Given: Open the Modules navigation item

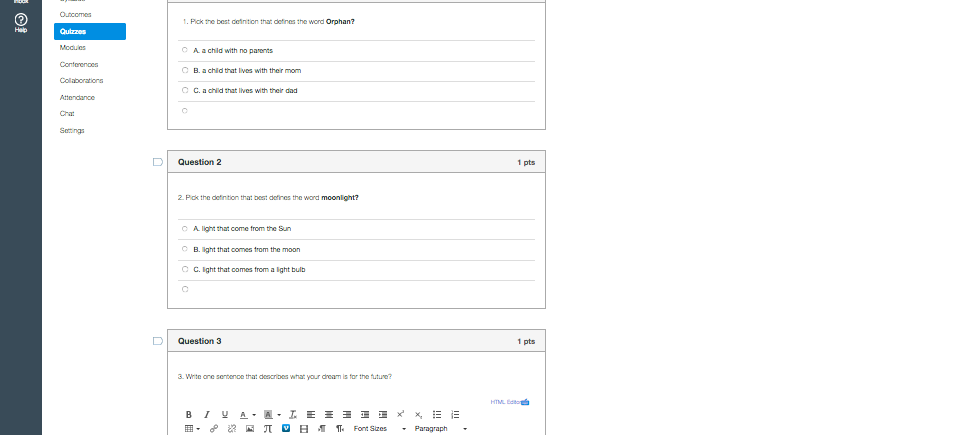Looking at the screenshot, I should point(72,47).
